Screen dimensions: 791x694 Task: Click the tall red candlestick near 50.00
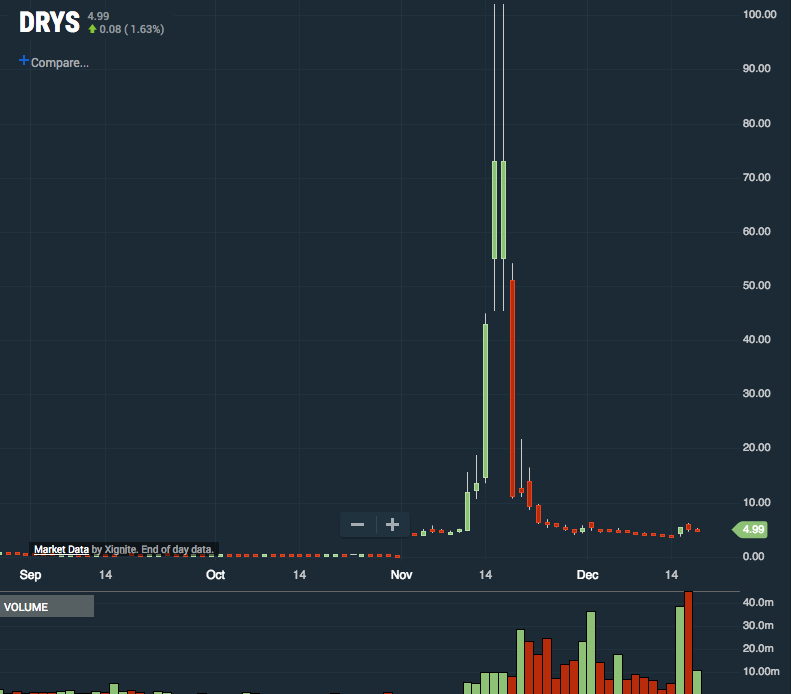512,385
